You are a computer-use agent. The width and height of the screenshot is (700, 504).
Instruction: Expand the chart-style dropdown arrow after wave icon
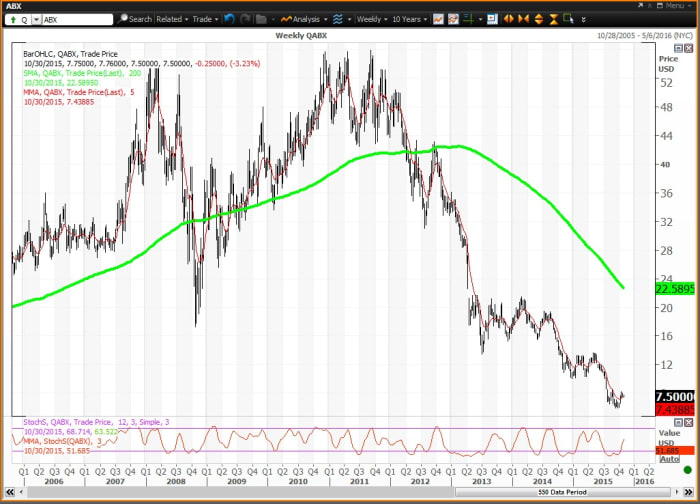349,20
